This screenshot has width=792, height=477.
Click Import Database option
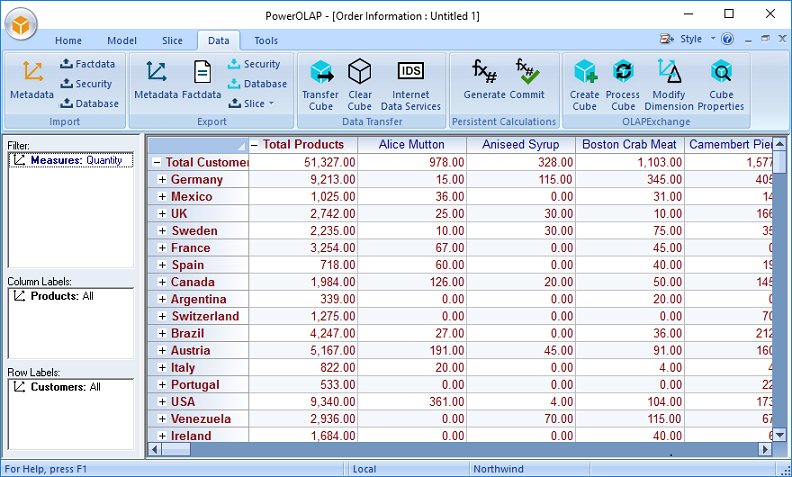pos(89,103)
